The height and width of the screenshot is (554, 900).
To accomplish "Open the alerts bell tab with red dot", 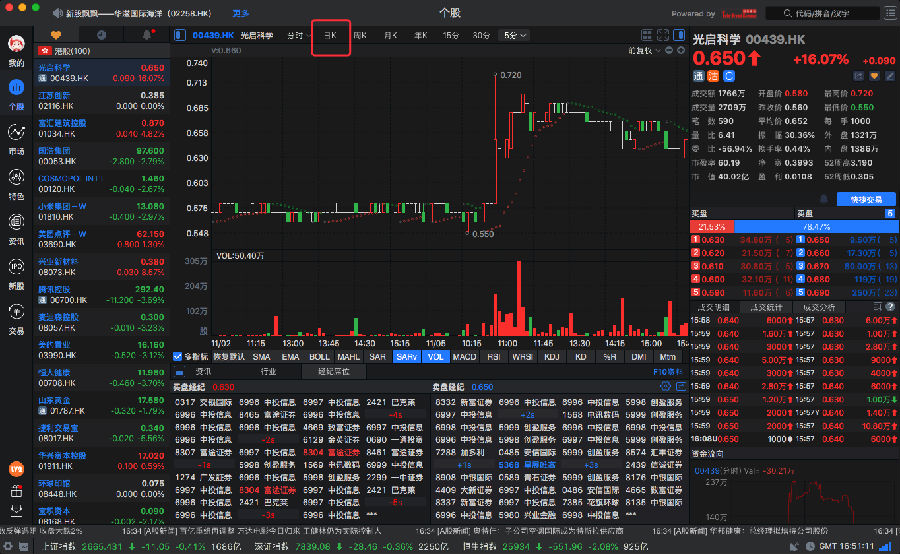I will point(148,35).
